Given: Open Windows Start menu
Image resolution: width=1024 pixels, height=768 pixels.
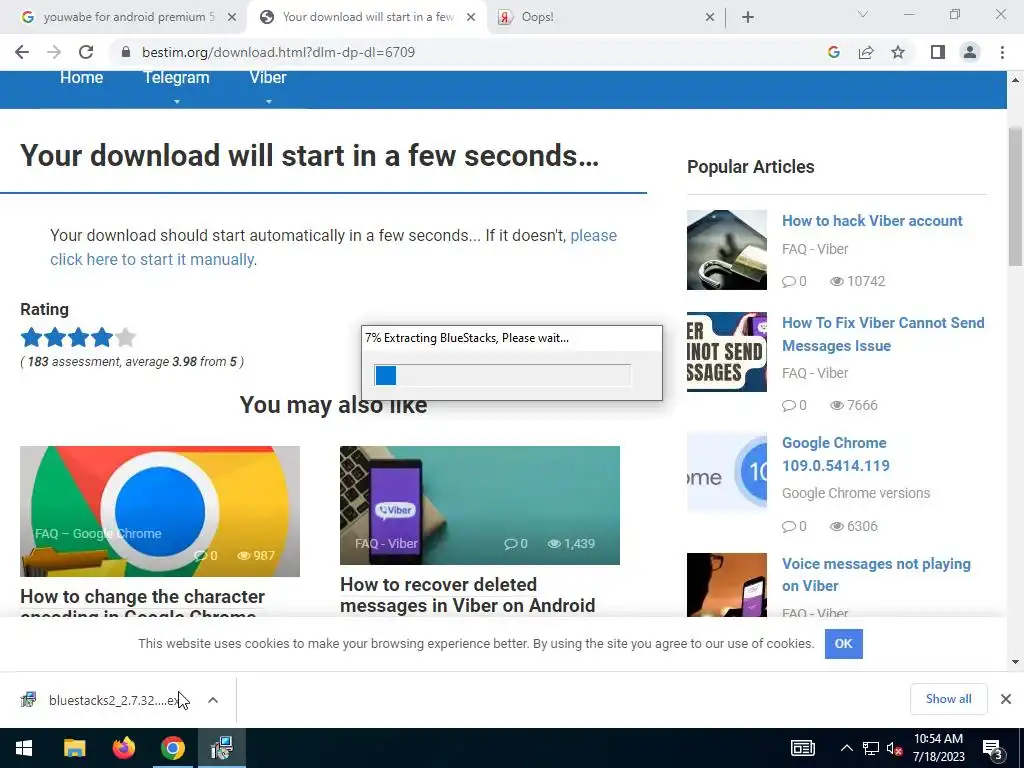Looking at the screenshot, I should 24,748.
